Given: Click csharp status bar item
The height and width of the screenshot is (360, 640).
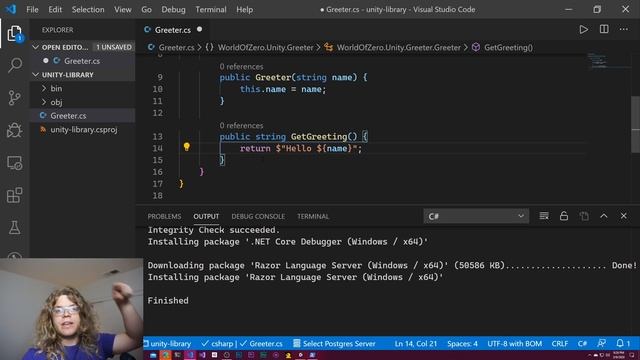Looking at the screenshot, I should [218, 344].
